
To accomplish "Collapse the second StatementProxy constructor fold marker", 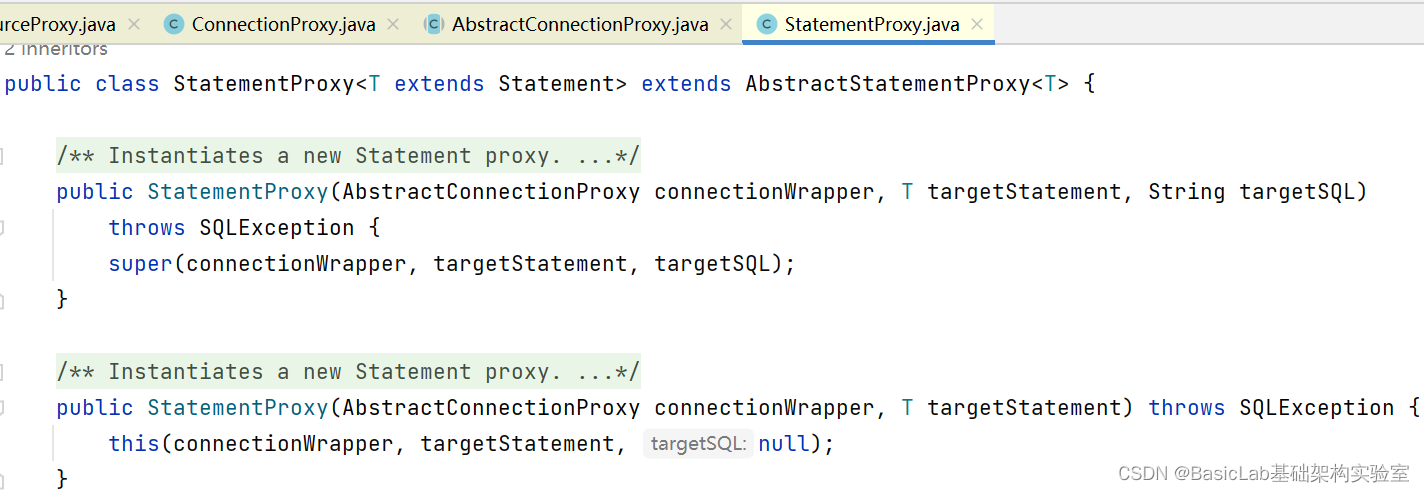I will (2, 408).
